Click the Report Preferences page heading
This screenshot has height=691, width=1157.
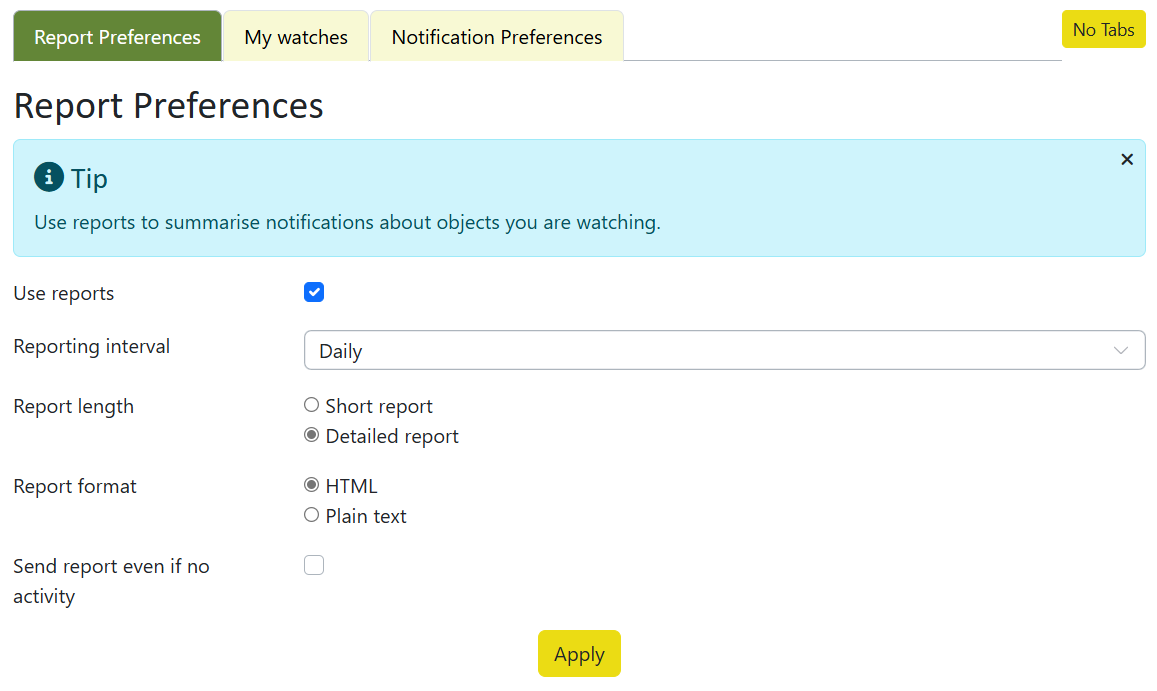[x=168, y=106]
